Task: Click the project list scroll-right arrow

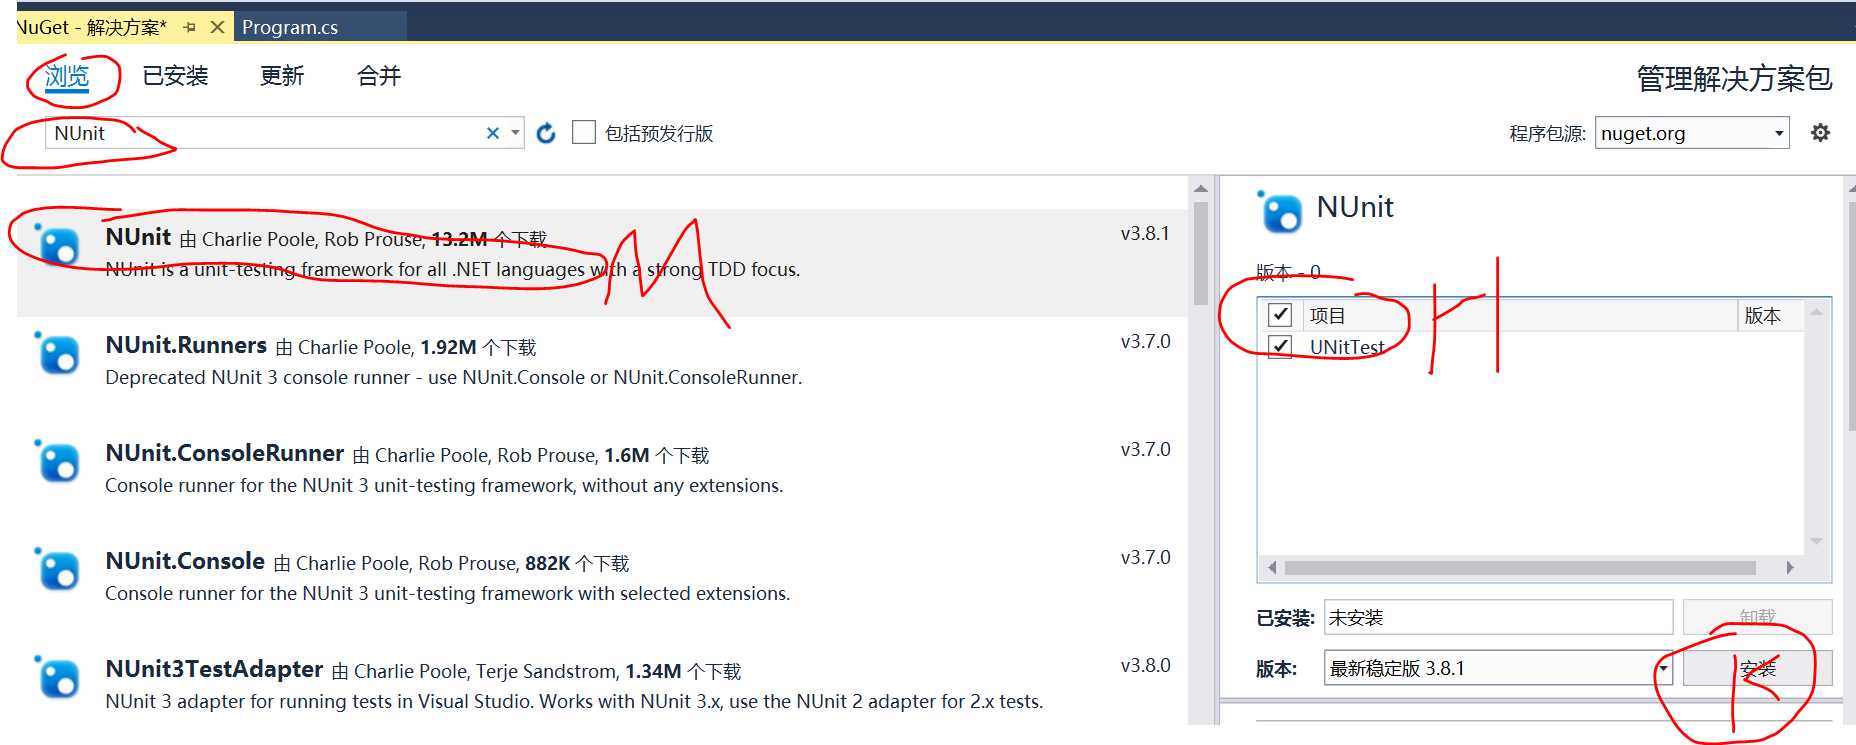Action: 1790,568
